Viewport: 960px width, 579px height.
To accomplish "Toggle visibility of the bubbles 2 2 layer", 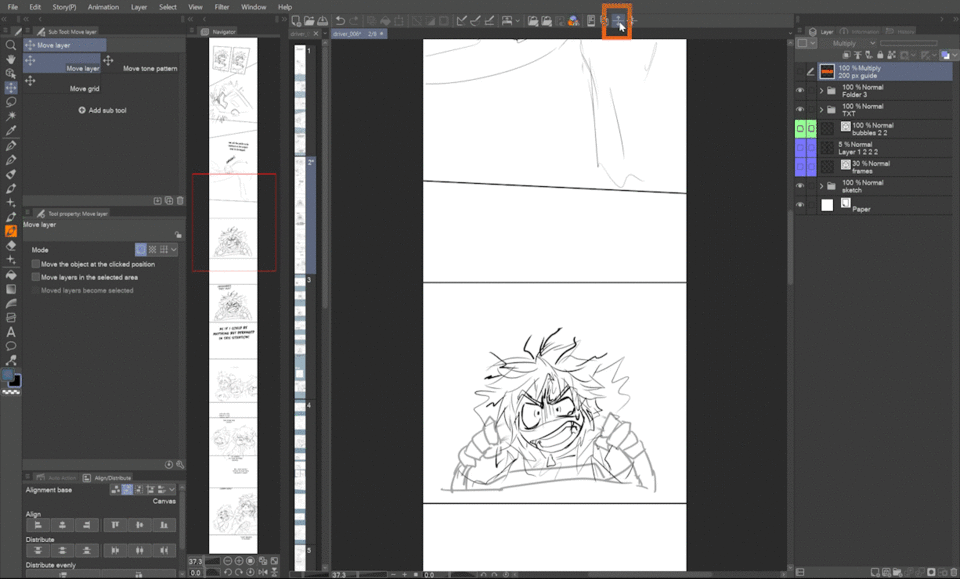I will (800, 129).
